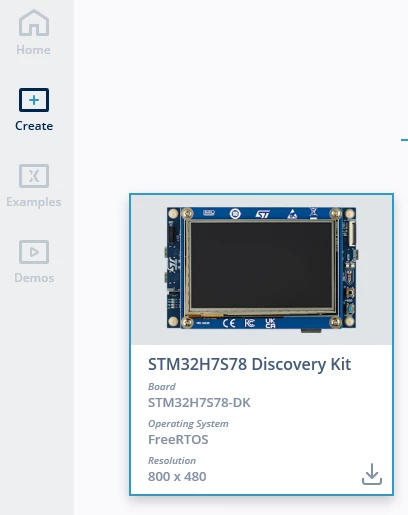Open the Demos play icon
This screenshot has width=408, height=515.
coord(34,252)
